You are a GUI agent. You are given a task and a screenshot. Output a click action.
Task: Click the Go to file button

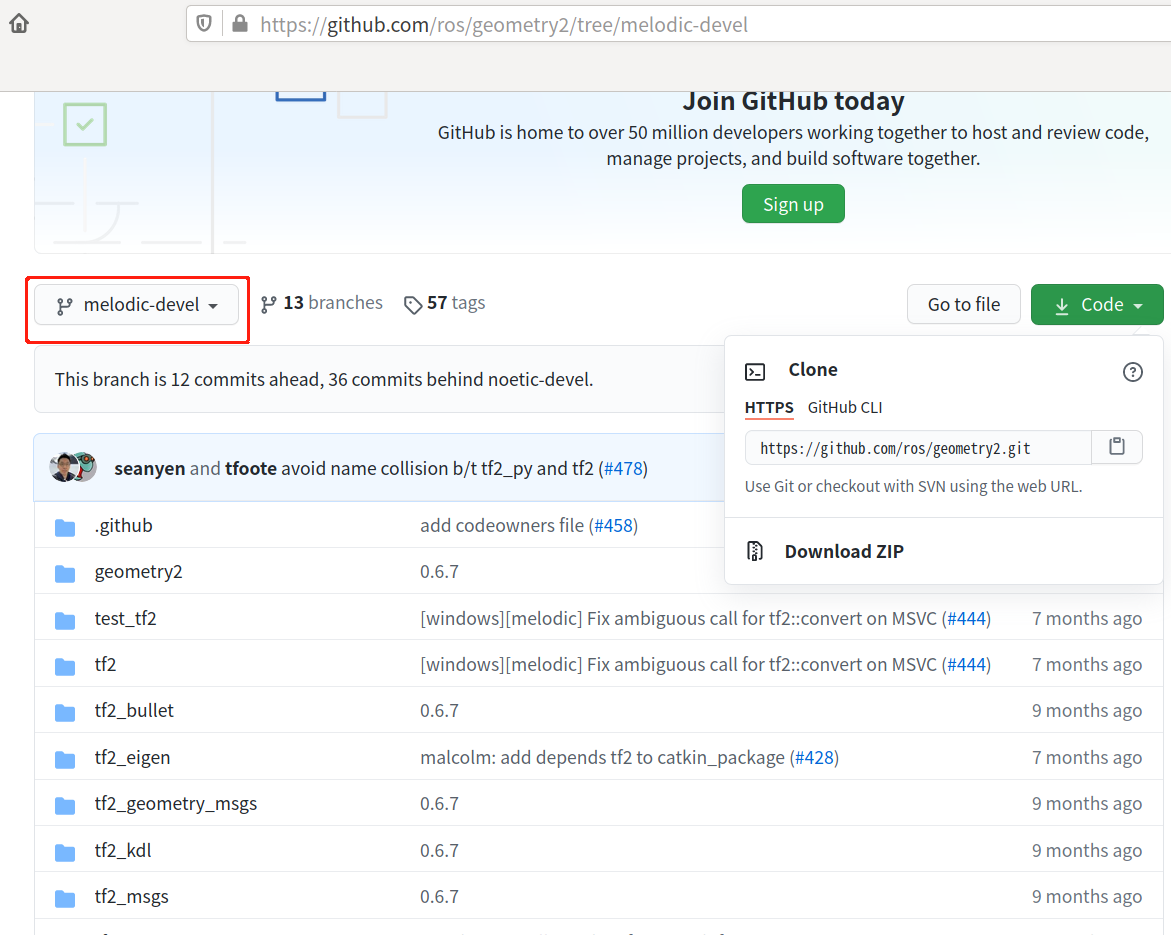click(x=963, y=304)
